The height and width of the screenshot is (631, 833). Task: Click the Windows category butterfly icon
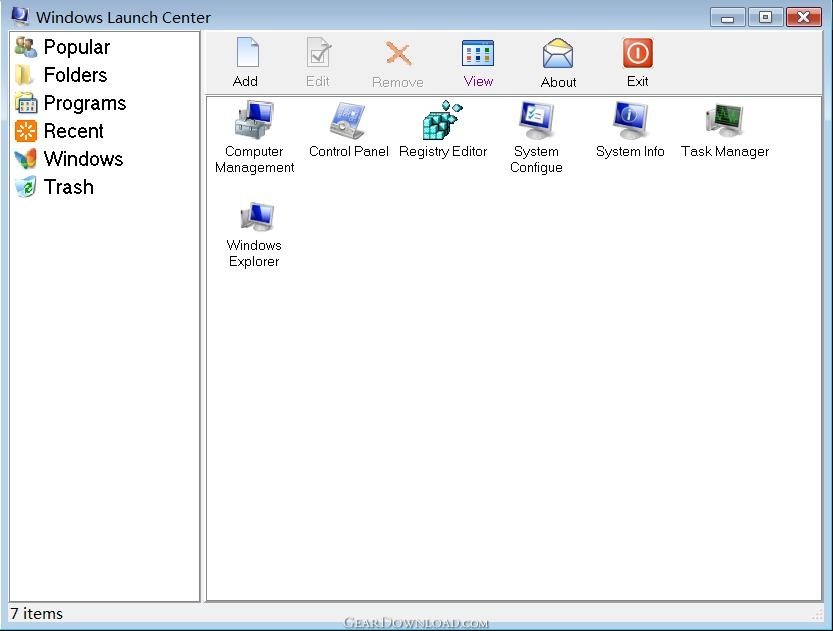26,159
